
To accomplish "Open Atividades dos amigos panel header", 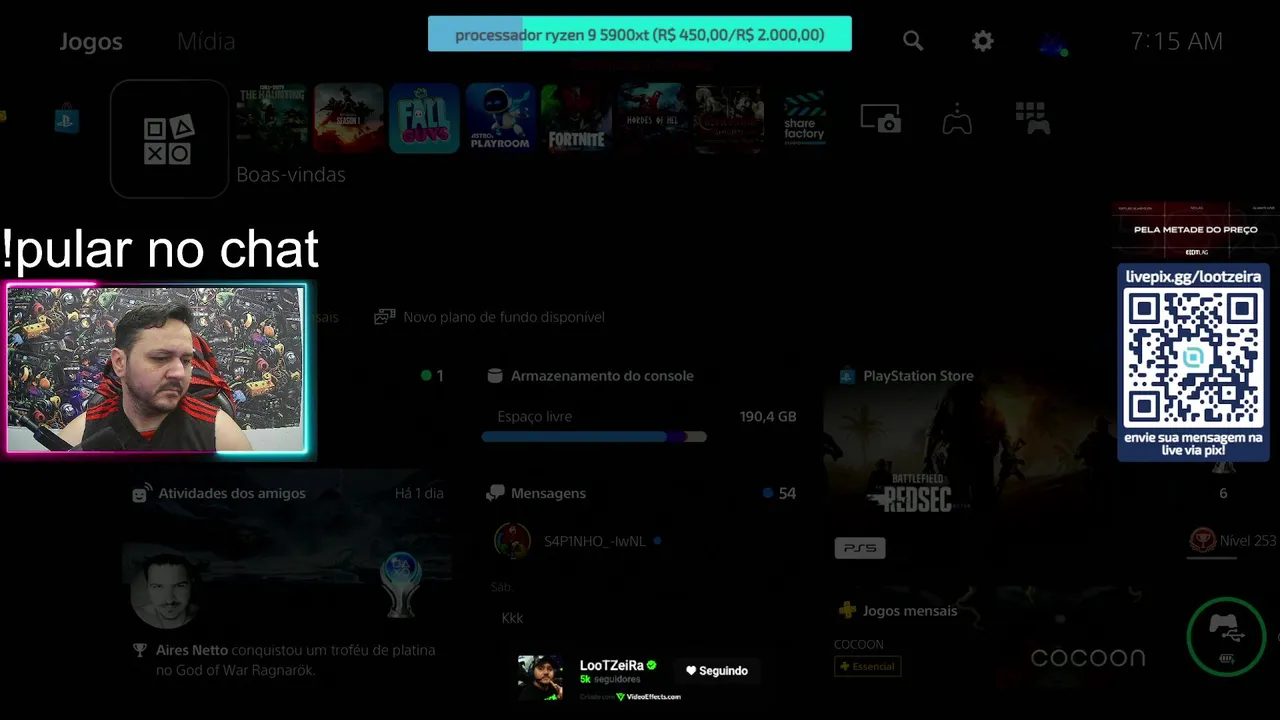I will click(219, 493).
